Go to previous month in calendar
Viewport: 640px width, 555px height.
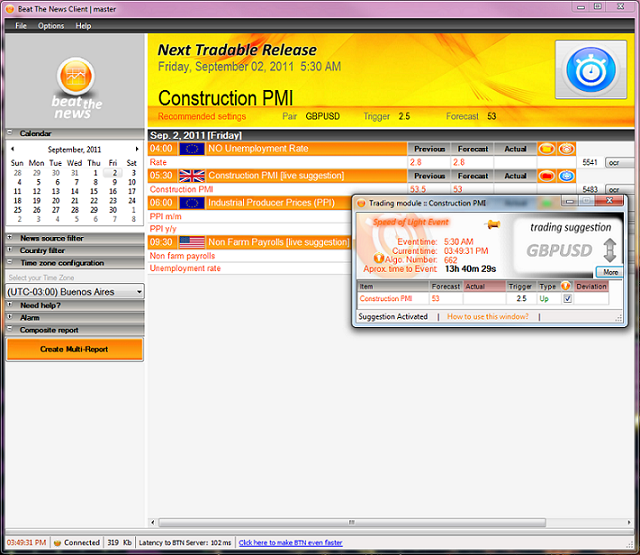pyautogui.click(x=12, y=149)
